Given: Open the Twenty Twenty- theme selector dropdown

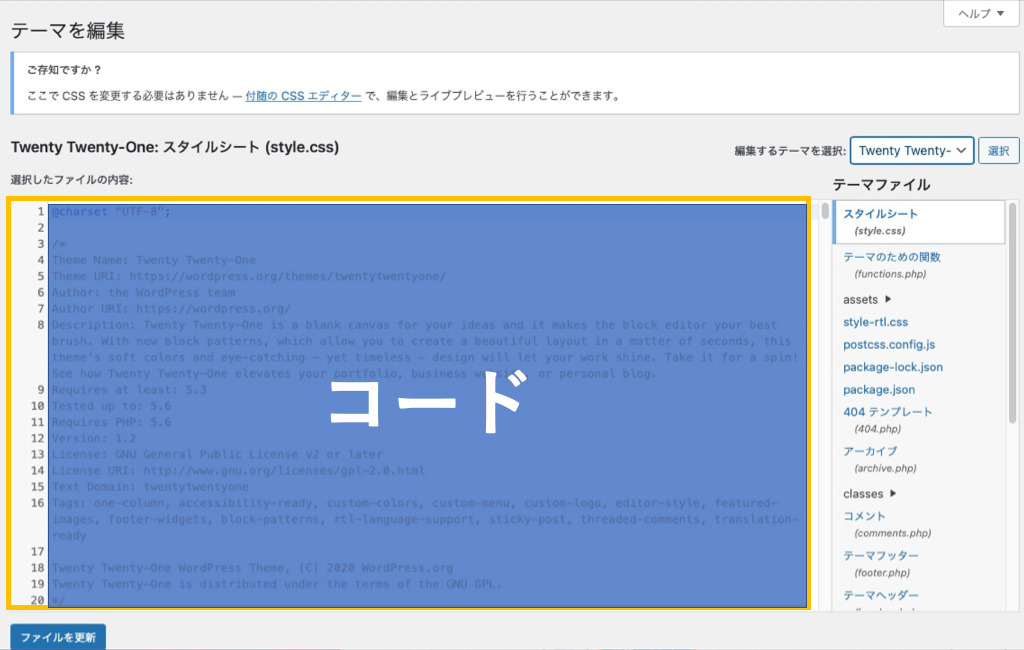Looking at the screenshot, I should point(912,151).
